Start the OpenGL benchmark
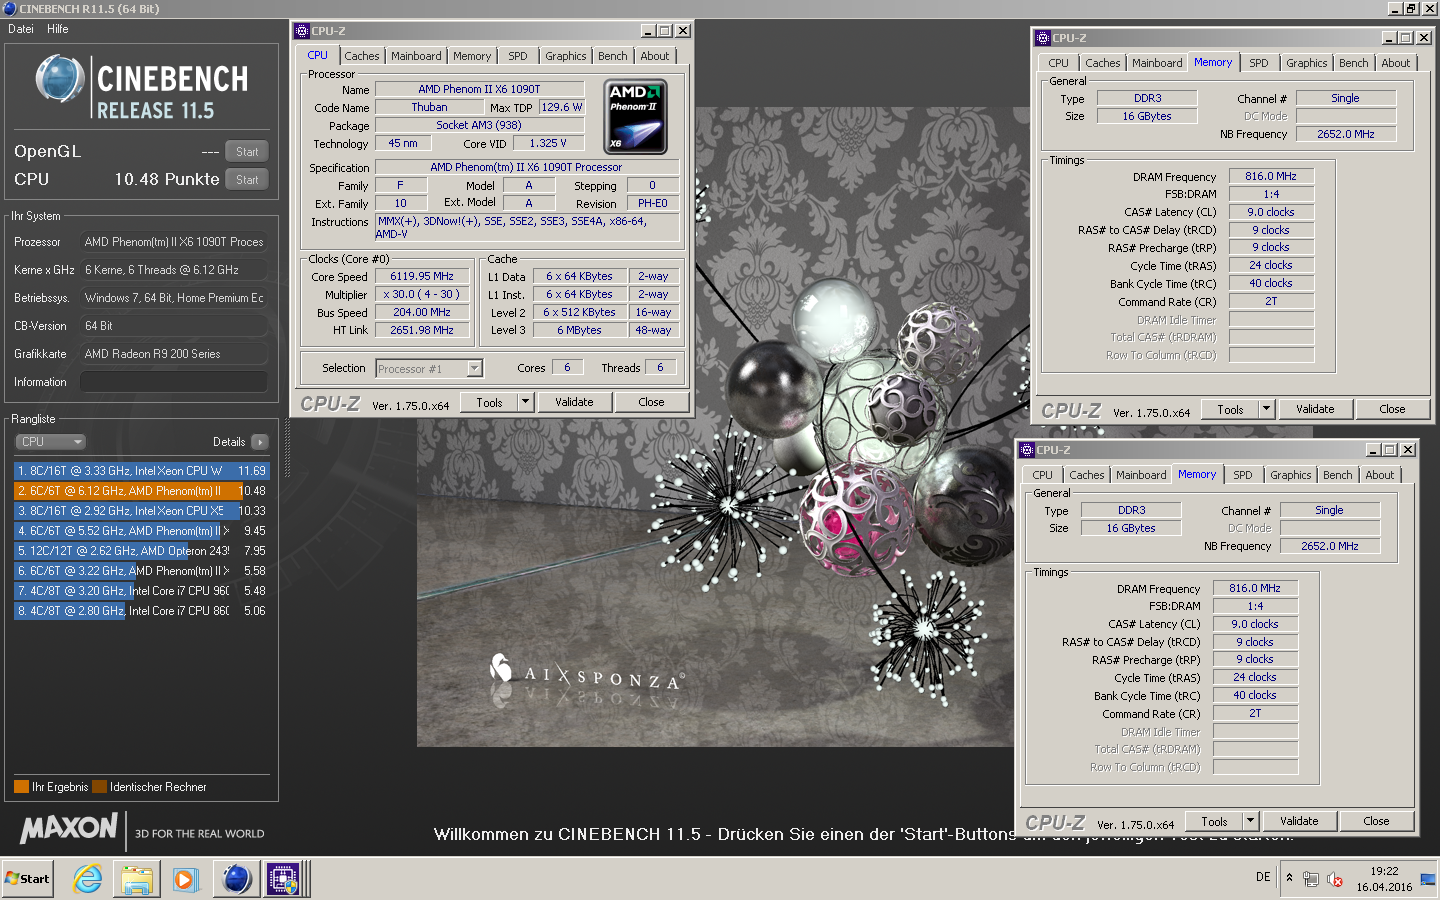The height and width of the screenshot is (900, 1440). [247, 152]
